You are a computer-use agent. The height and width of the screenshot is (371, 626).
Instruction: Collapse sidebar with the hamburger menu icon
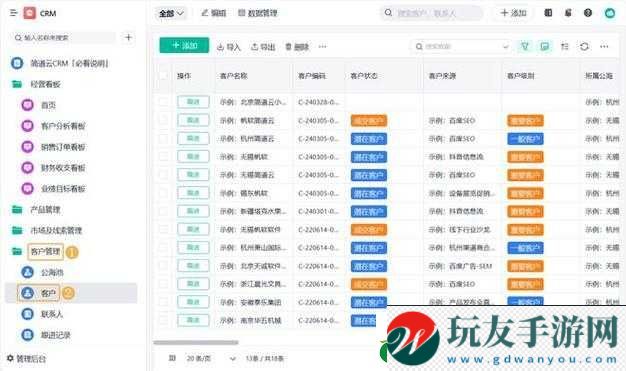[x=13, y=13]
